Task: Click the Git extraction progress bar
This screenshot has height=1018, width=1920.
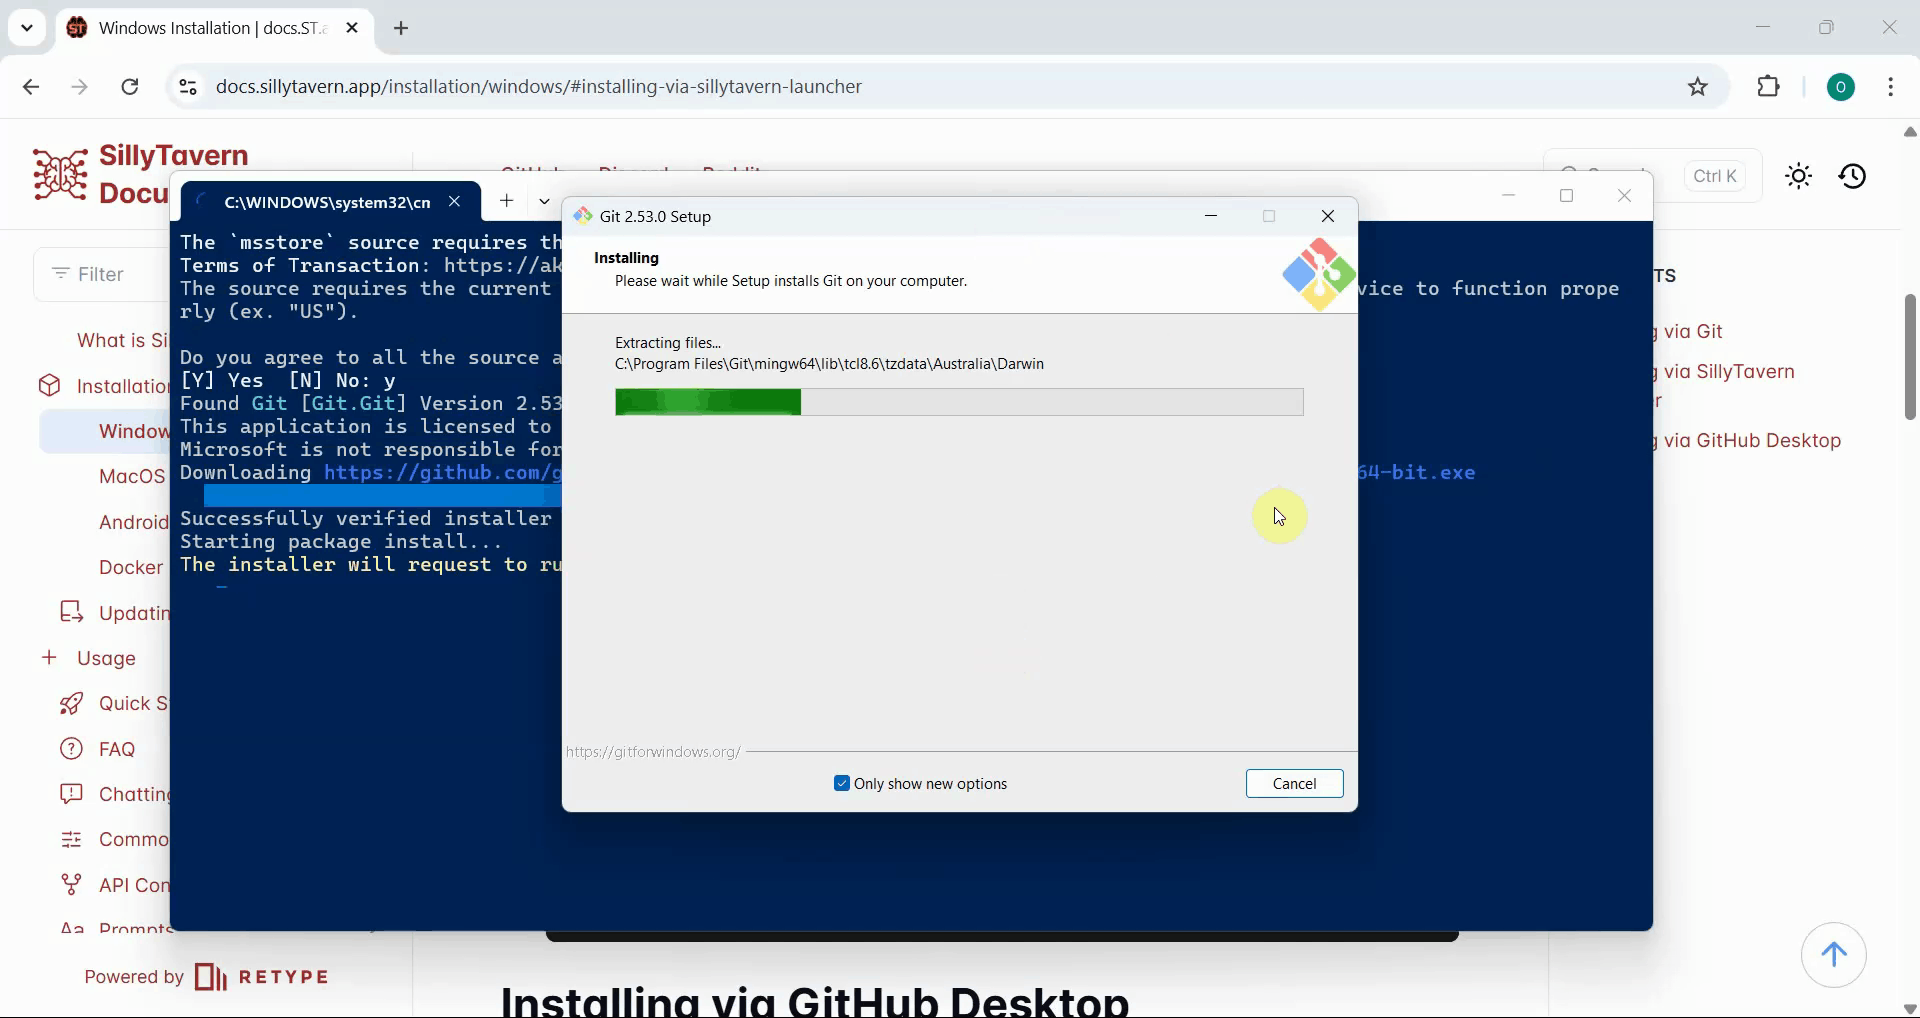Action: tap(958, 402)
